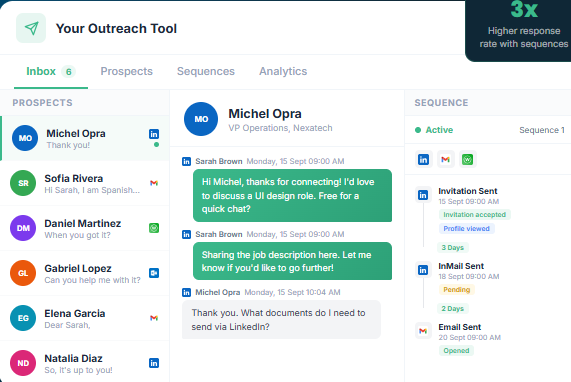
Task: Click the Pending status tag
Action: [x=457, y=290]
